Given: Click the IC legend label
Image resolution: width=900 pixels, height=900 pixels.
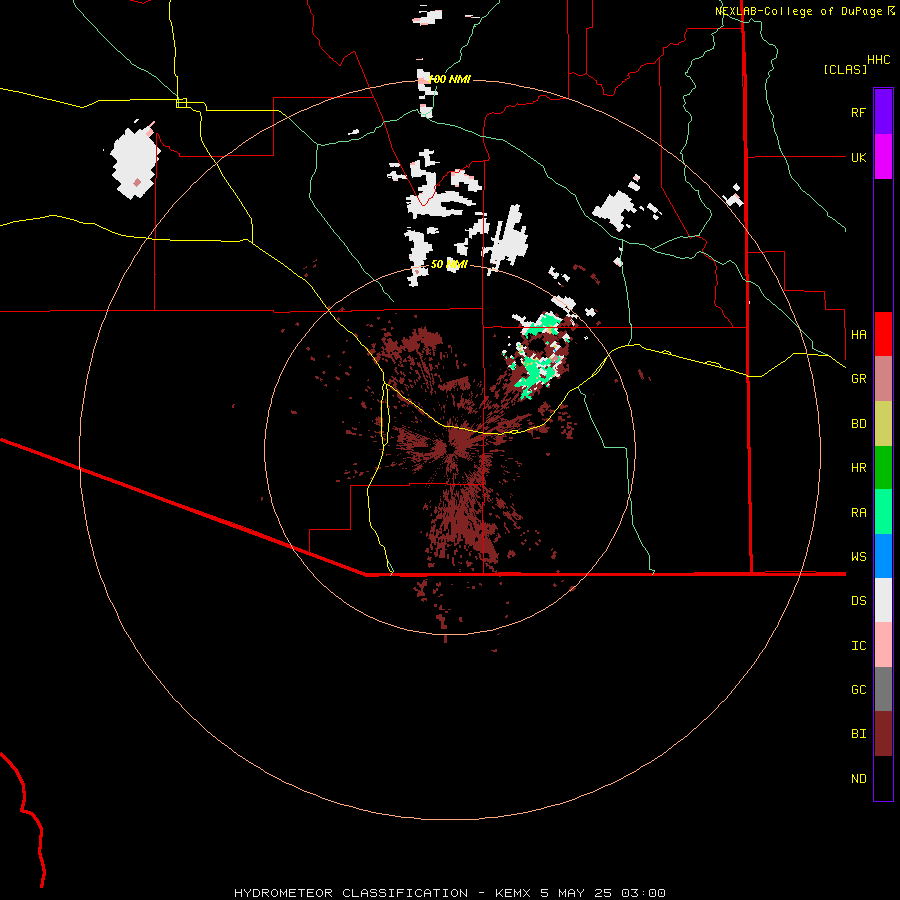Looking at the screenshot, I should click(858, 645).
